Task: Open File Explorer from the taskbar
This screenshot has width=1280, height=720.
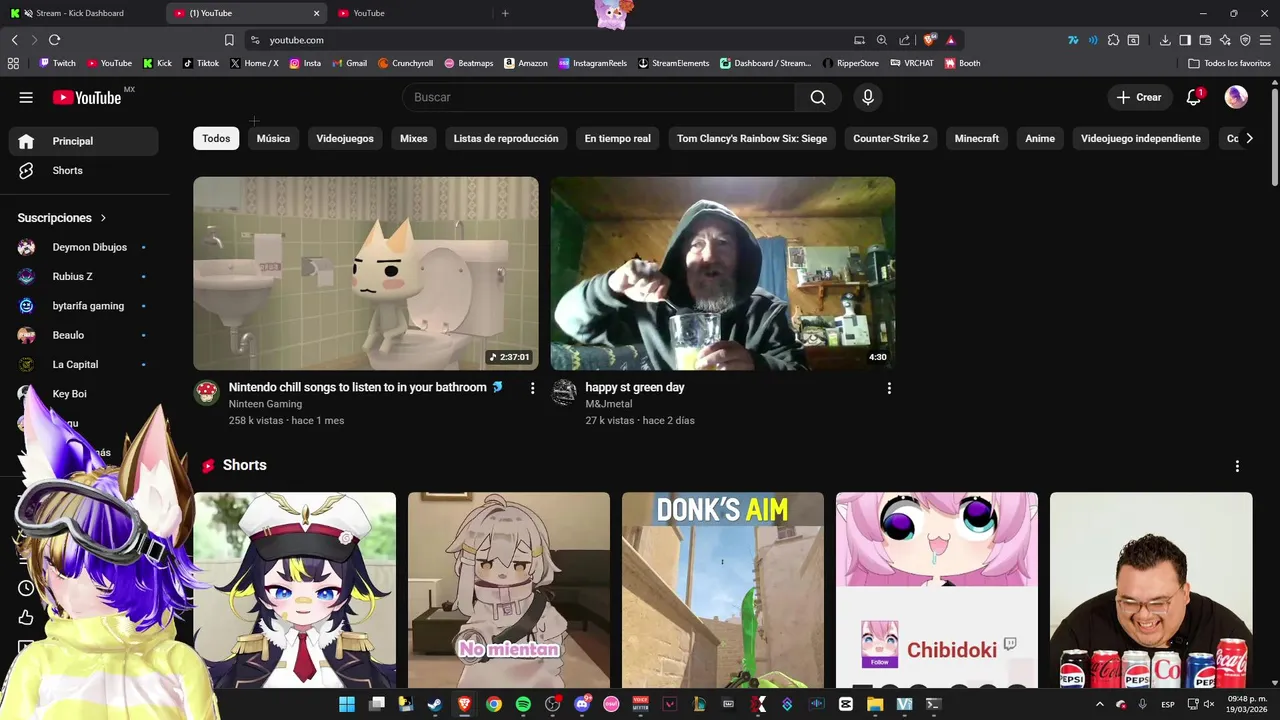Action: 875,704
